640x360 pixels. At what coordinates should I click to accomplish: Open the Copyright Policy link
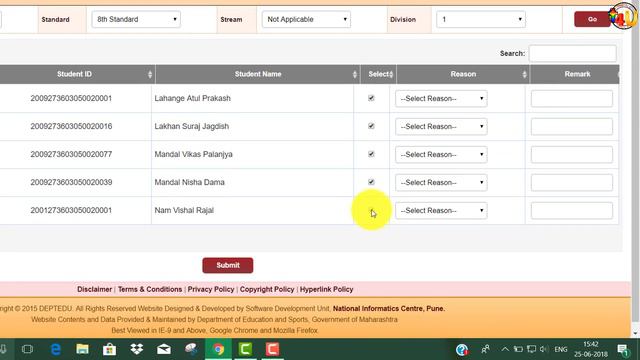click(267, 289)
